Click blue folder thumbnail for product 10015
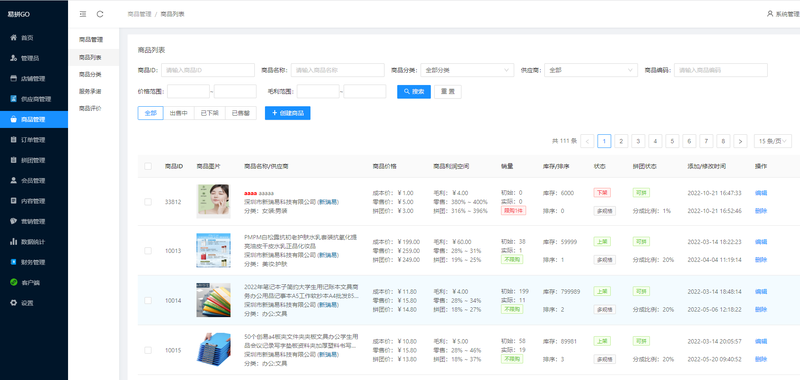Screen dimensions: 800x380 pyautogui.click(x=213, y=350)
